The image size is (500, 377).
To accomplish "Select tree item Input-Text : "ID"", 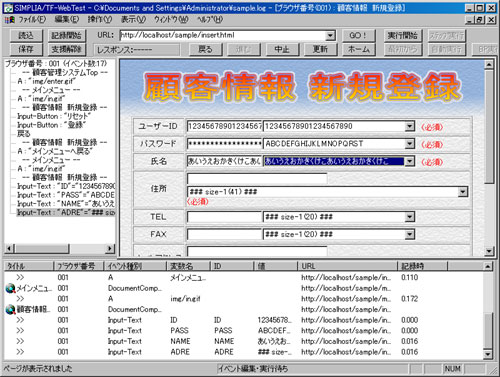I will point(66,186).
